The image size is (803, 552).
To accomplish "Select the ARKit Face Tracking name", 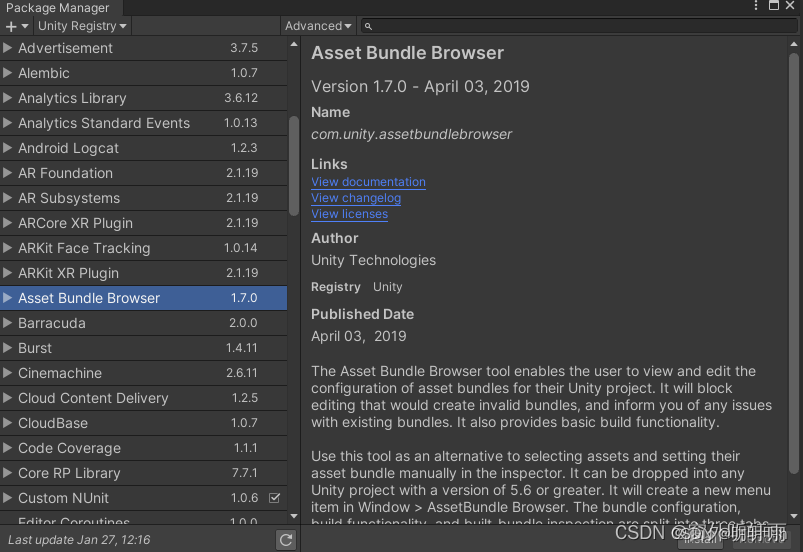I will point(84,248).
